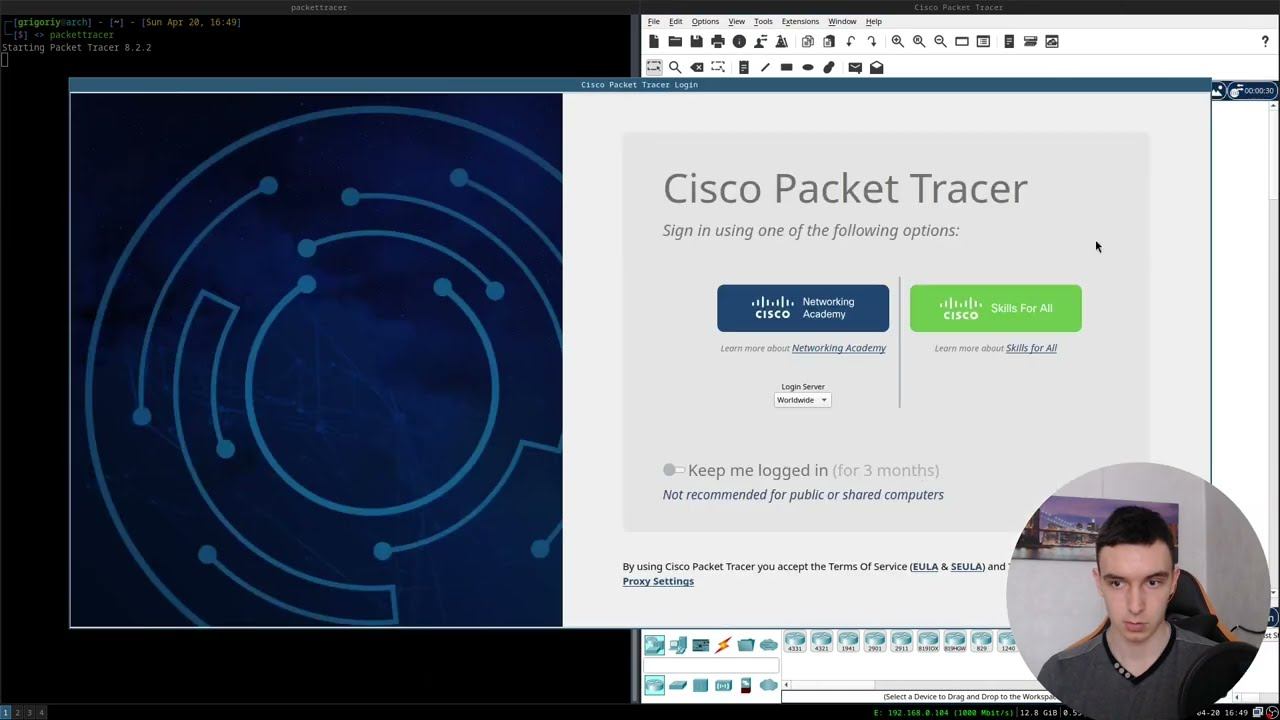Viewport: 1280px width, 720px height.
Task: Open the Options menu
Action: click(x=705, y=21)
